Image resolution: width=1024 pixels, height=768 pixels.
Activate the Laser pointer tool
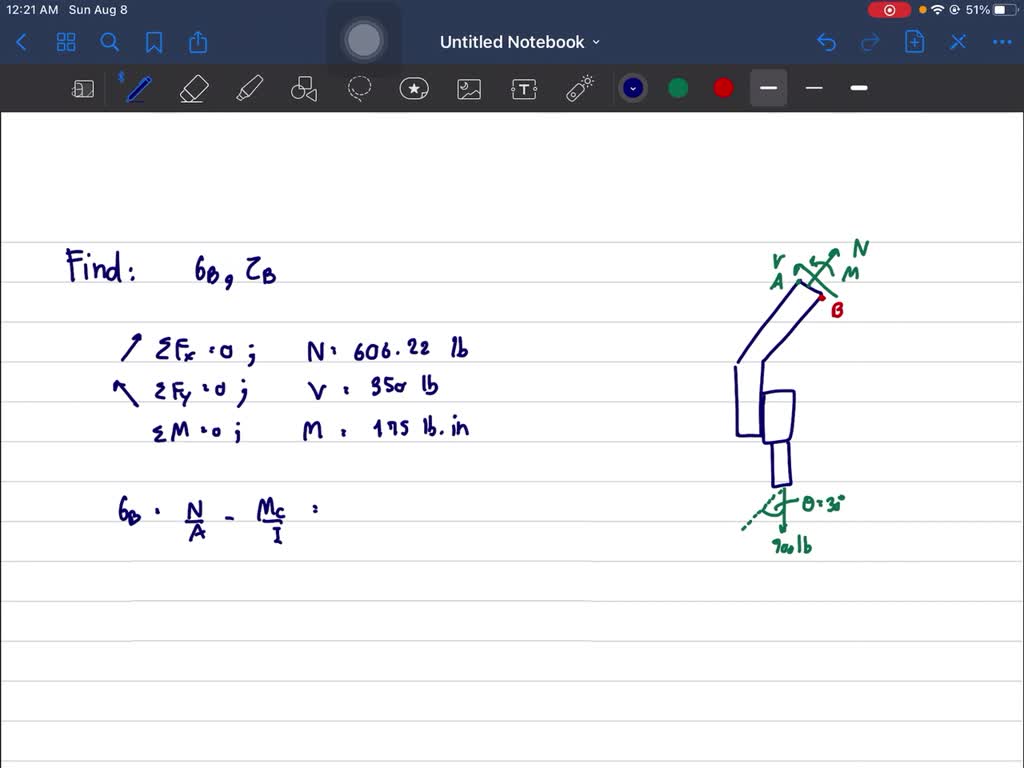580,89
